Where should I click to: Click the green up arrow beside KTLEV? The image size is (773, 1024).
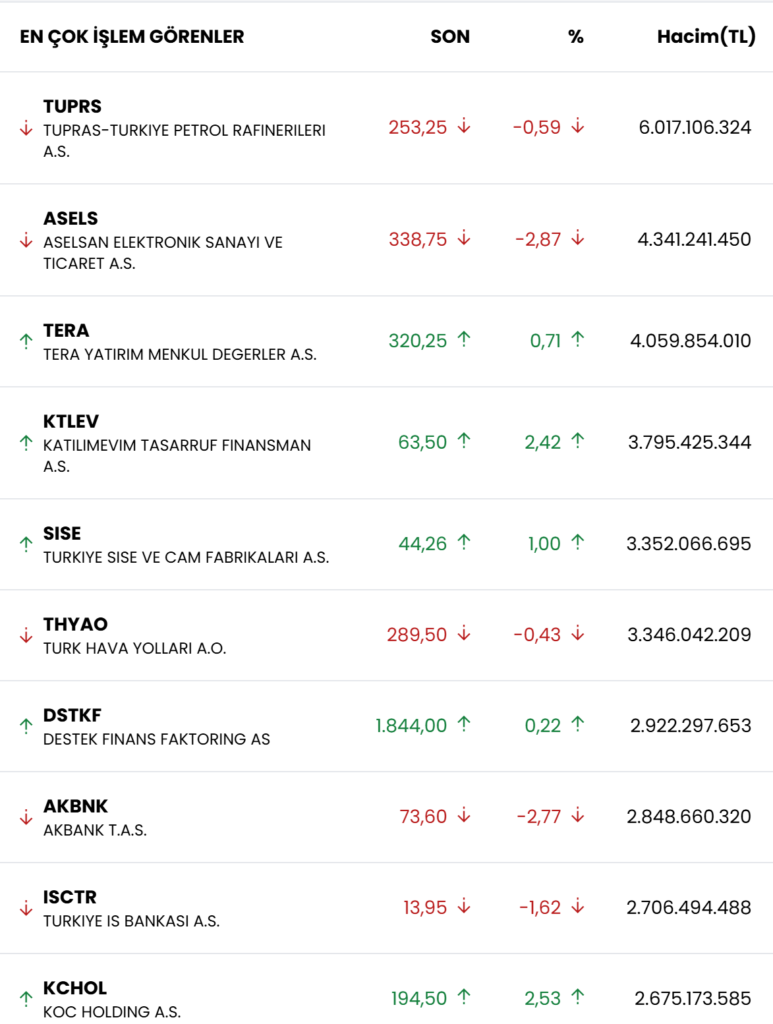[26, 443]
